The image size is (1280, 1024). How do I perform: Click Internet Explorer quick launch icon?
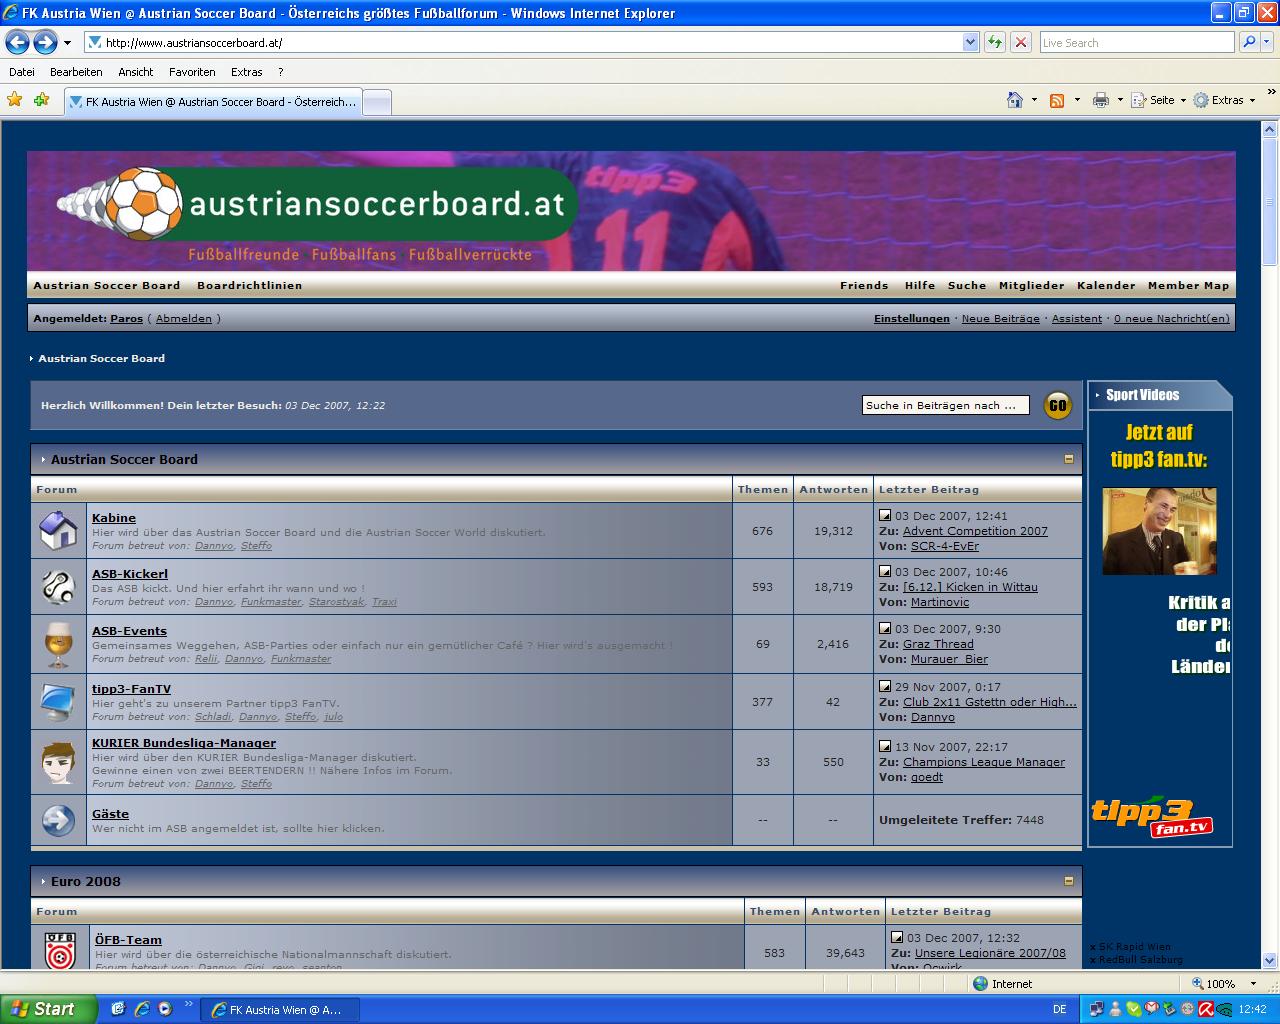coord(141,1009)
